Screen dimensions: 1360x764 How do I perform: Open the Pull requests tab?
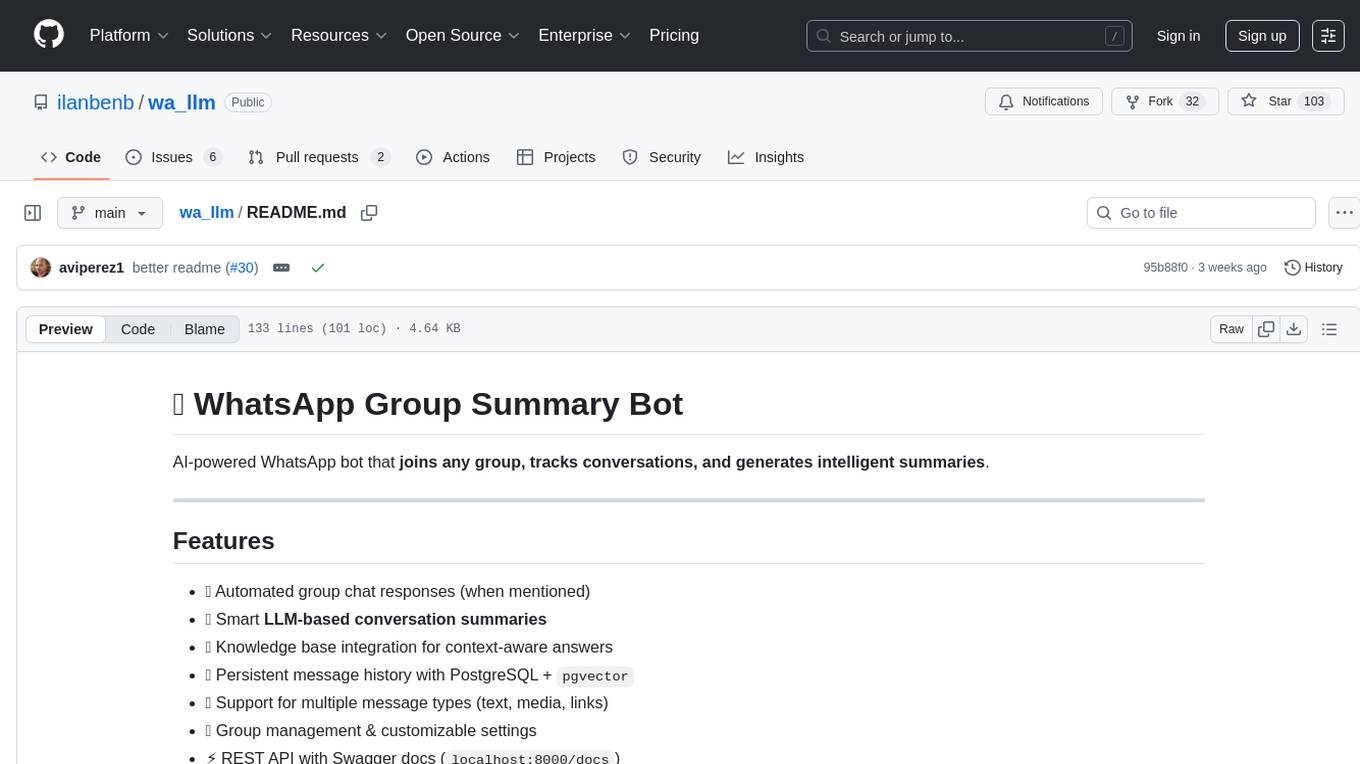tap(318, 157)
